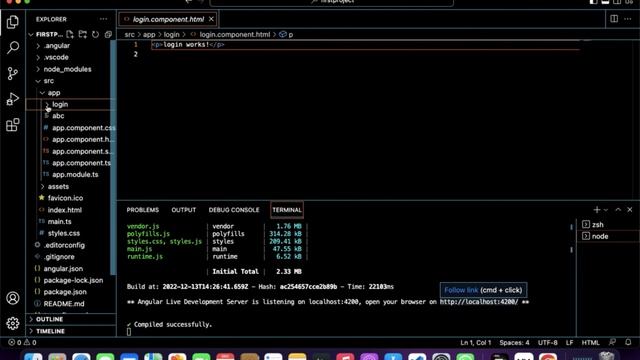This screenshot has width=640, height=360.
Task: Close the terminal panel
Action: pos(630,210)
